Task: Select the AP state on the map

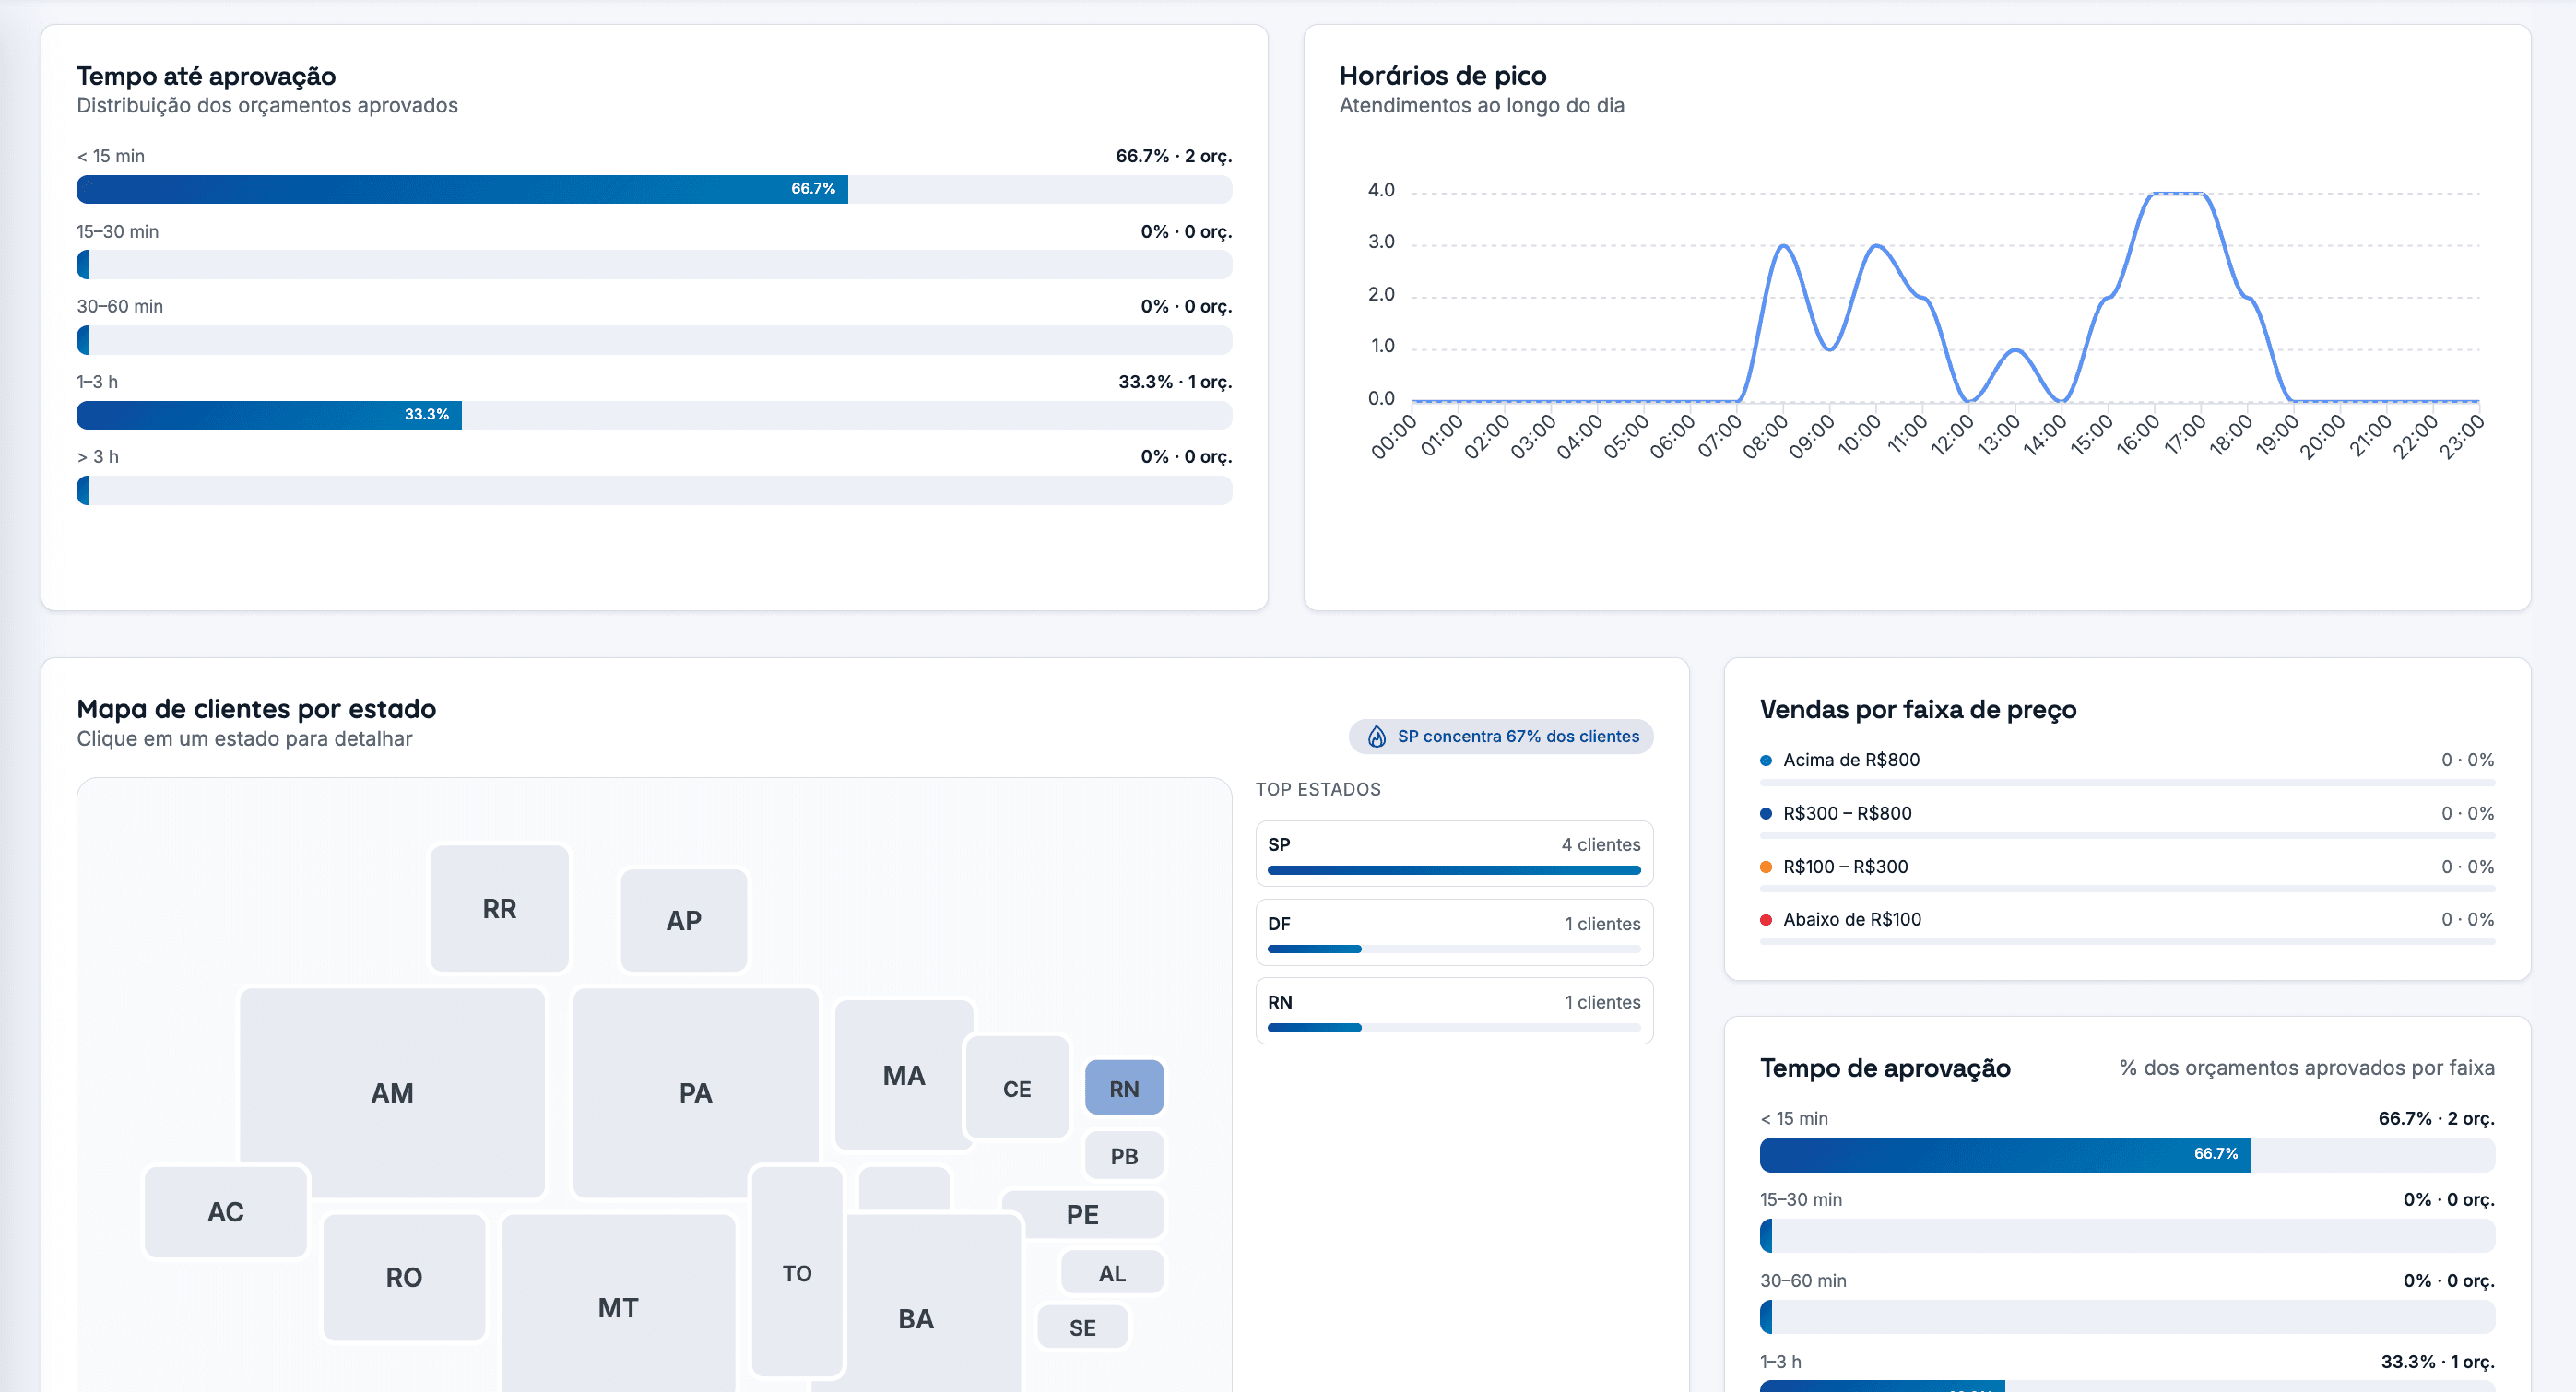Action: 684,921
